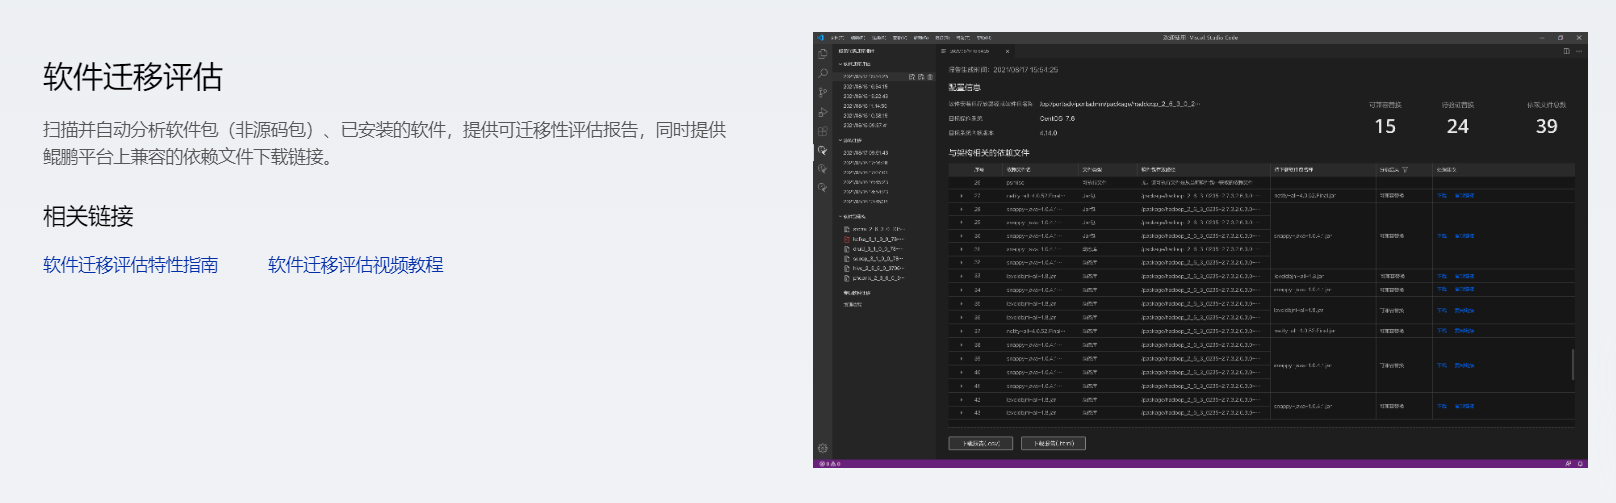
Task: Click the errors and warnings status bar icon
Action: [830, 464]
